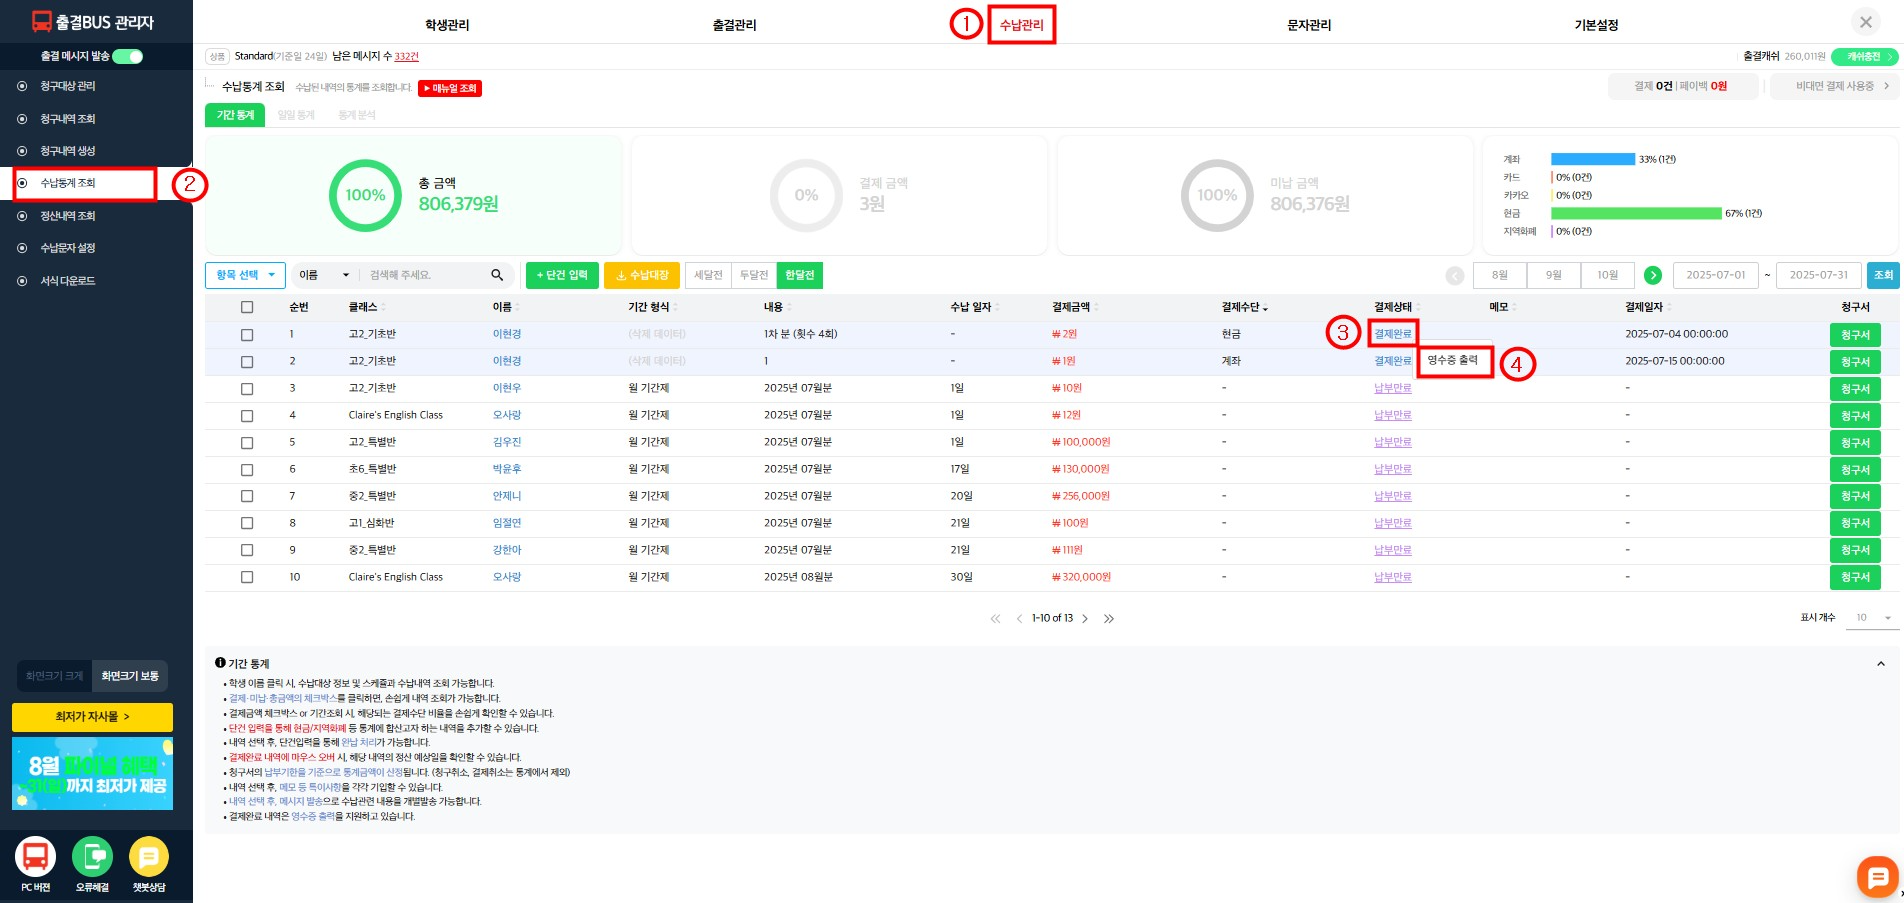Viewport: 1904px width, 903px height.
Task: Open the orange chat bubble widget
Action: (x=1877, y=877)
